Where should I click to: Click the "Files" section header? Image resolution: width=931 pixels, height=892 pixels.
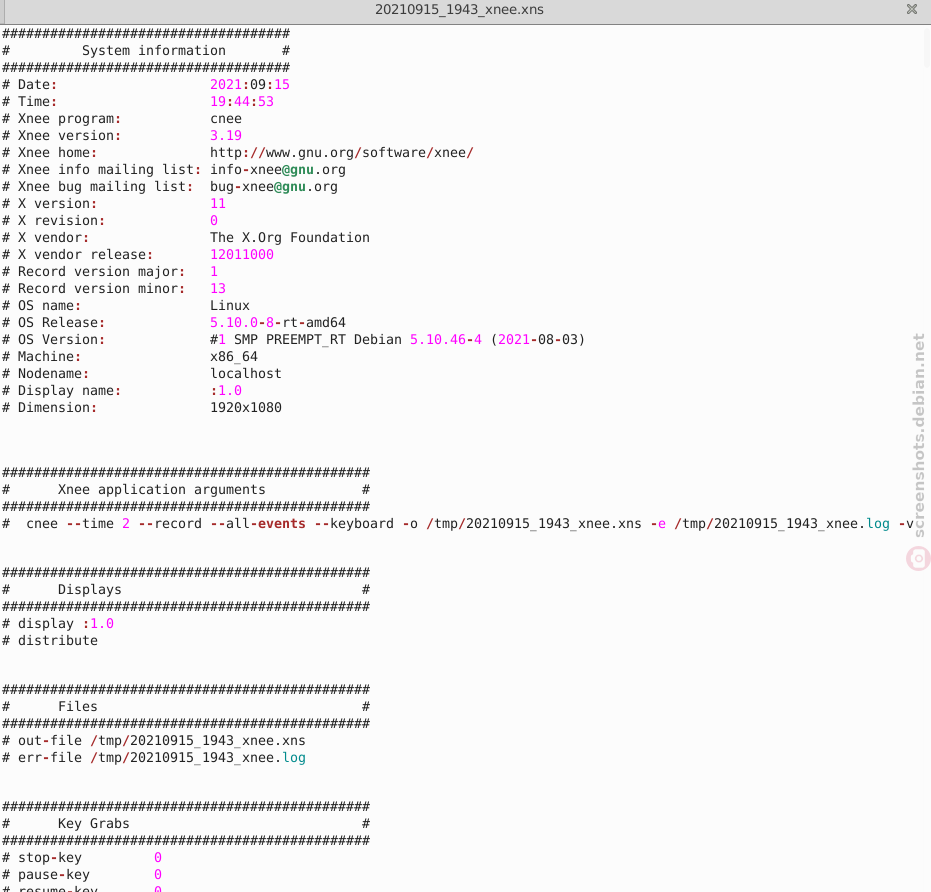(78, 707)
